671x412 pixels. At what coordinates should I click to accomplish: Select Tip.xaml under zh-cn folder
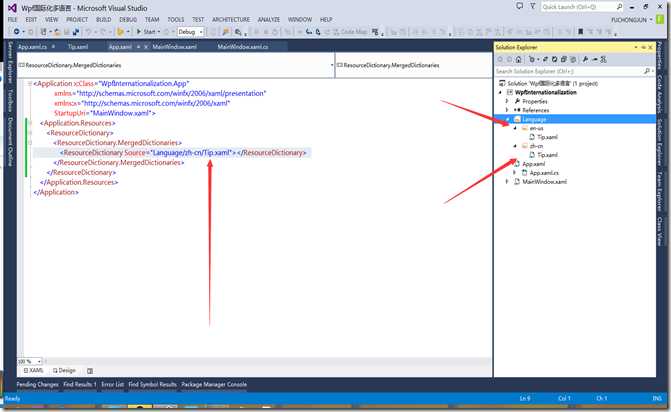pos(547,155)
